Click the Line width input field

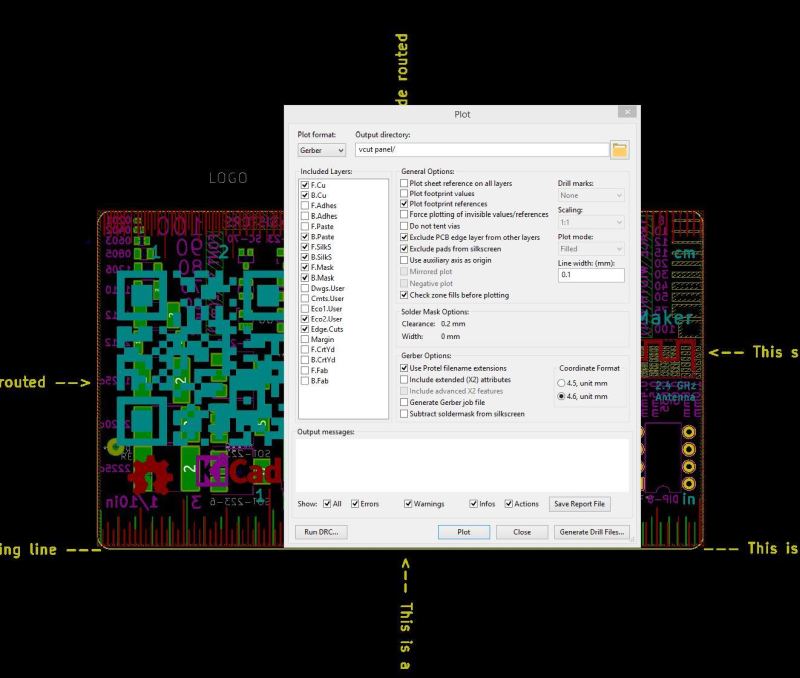click(x=591, y=275)
